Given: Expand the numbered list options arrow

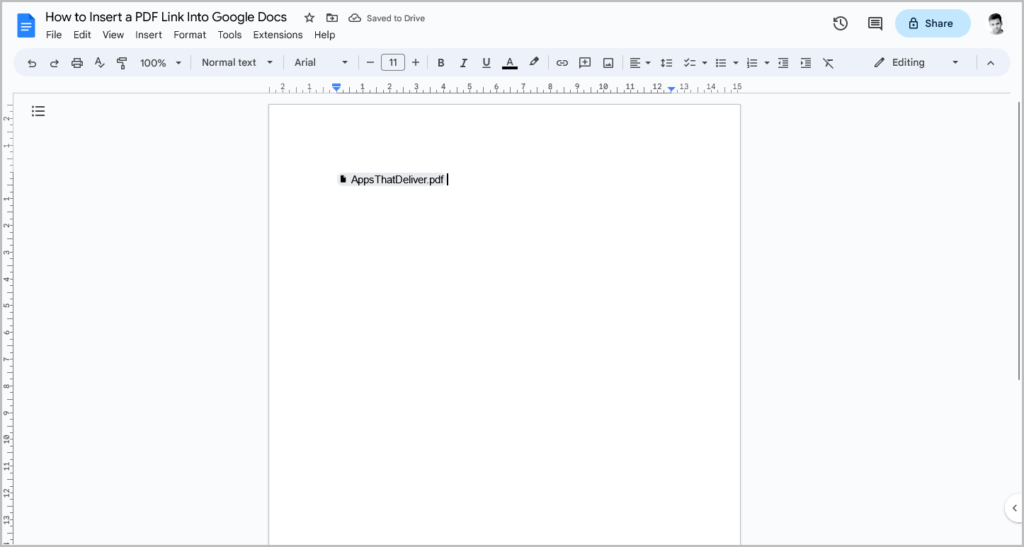Looking at the screenshot, I should [767, 63].
